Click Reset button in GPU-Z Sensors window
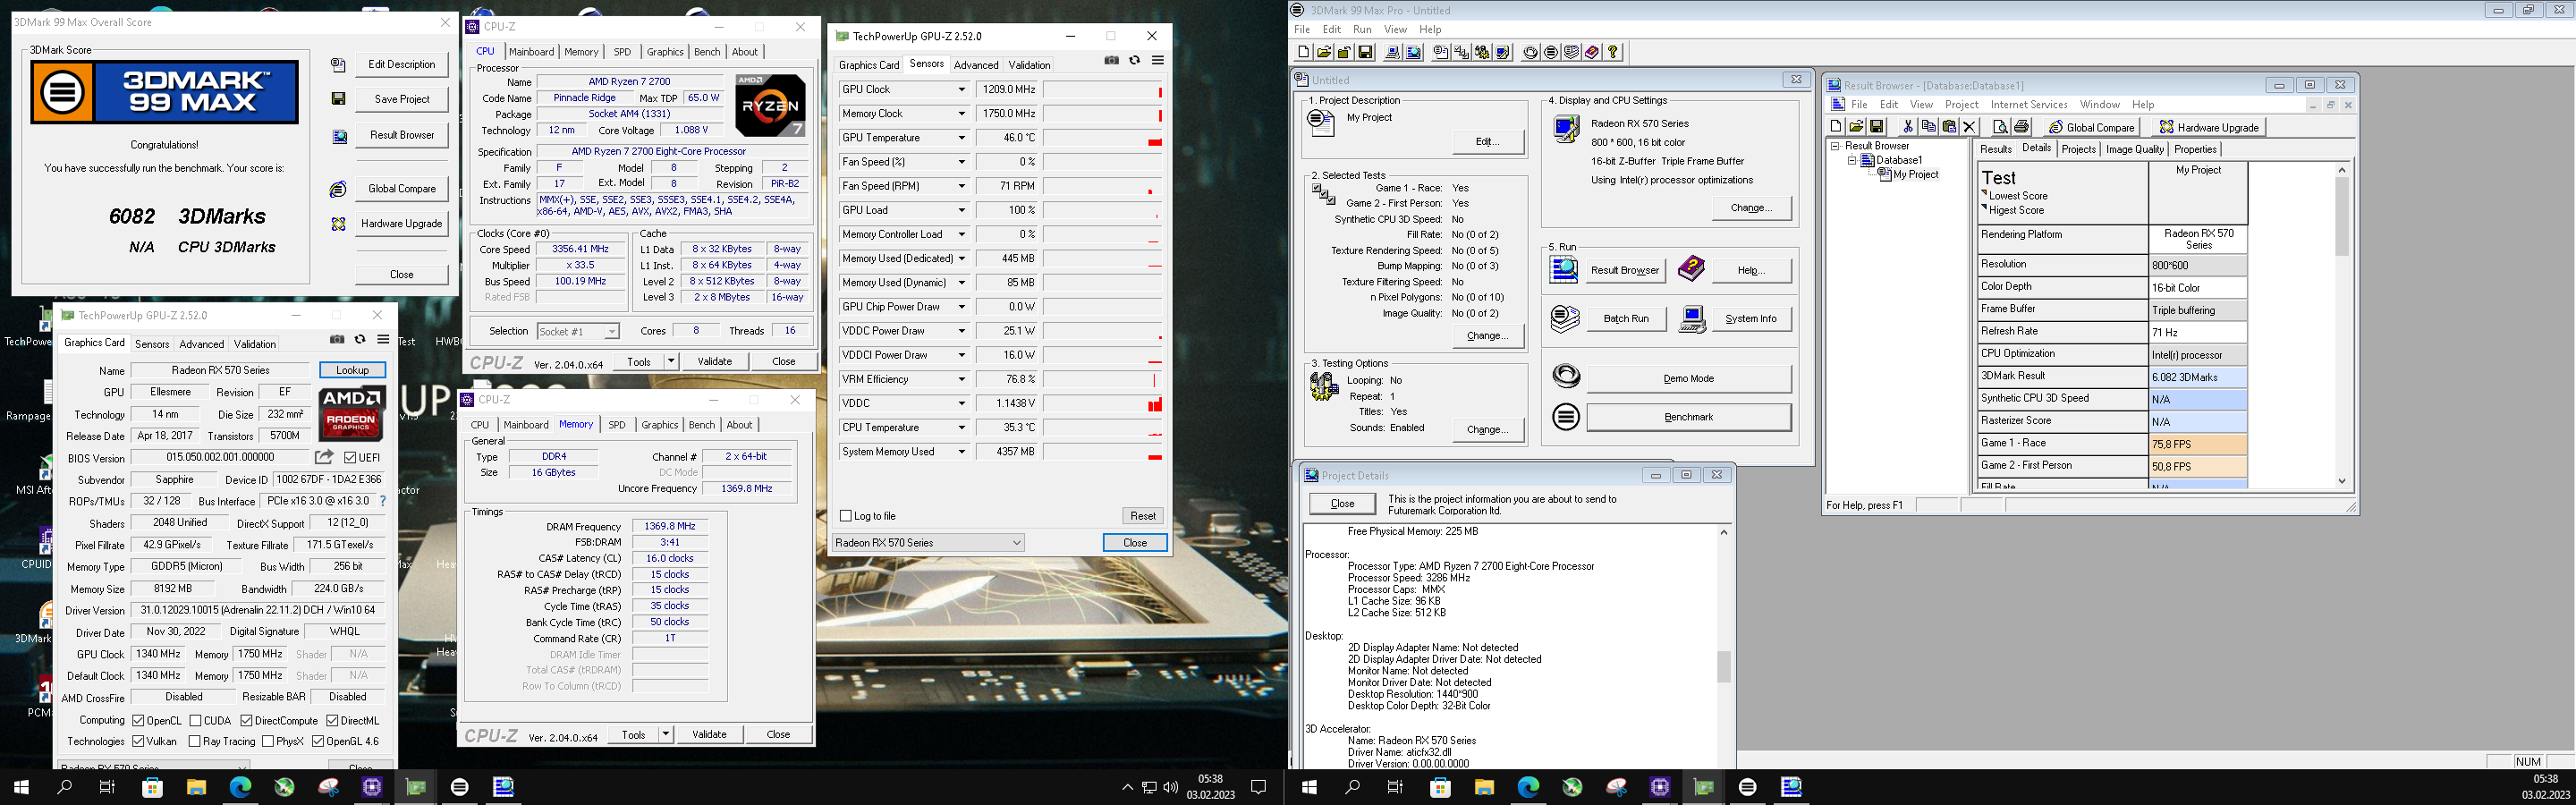The width and height of the screenshot is (2576, 805). (1143, 516)
